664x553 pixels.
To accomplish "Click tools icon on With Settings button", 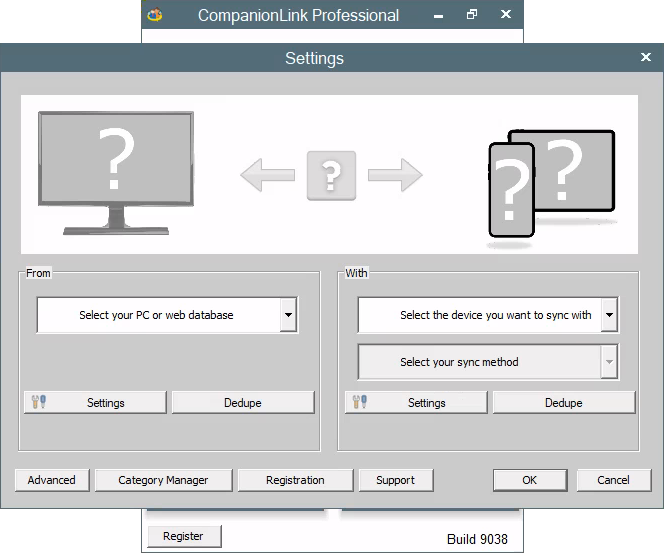I will (360, 401).
